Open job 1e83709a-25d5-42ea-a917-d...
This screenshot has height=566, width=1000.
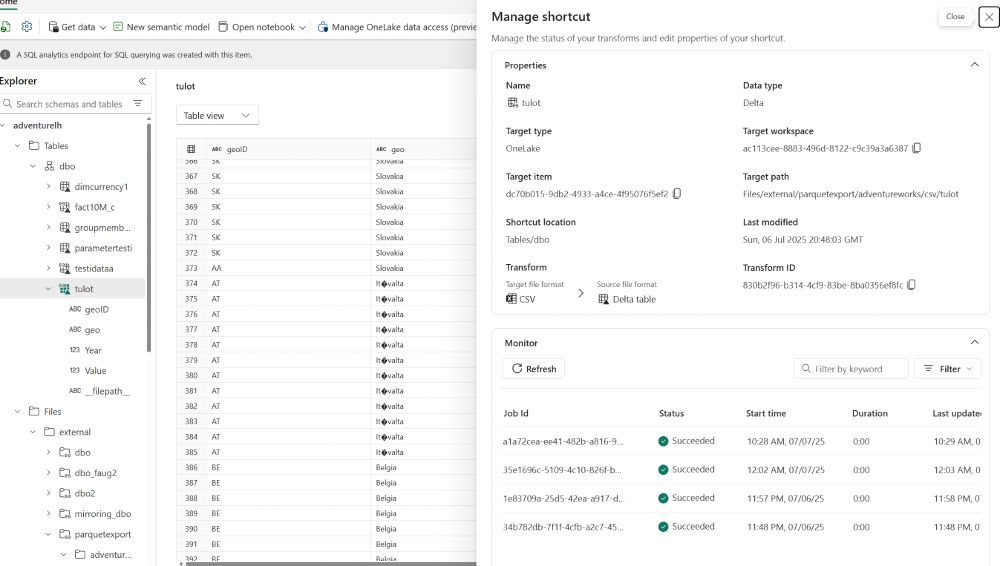click(563, 498)
